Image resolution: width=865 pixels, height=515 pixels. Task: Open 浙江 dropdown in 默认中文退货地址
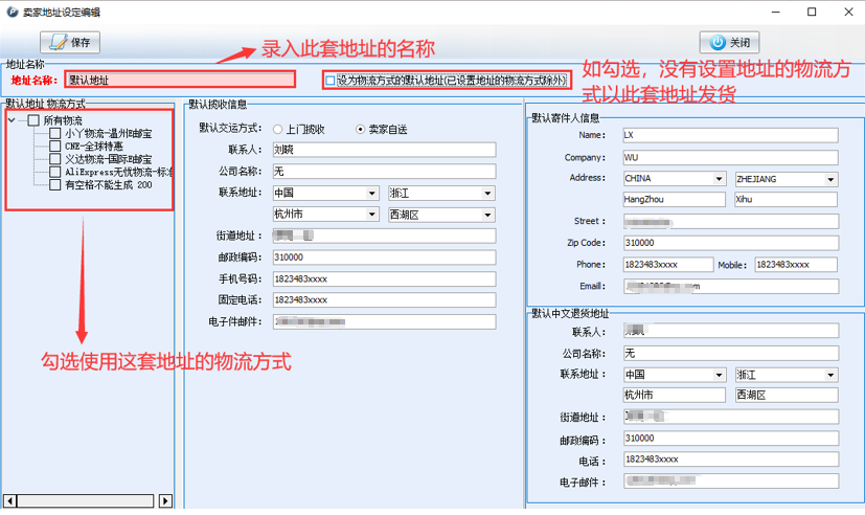pos(830,375)
